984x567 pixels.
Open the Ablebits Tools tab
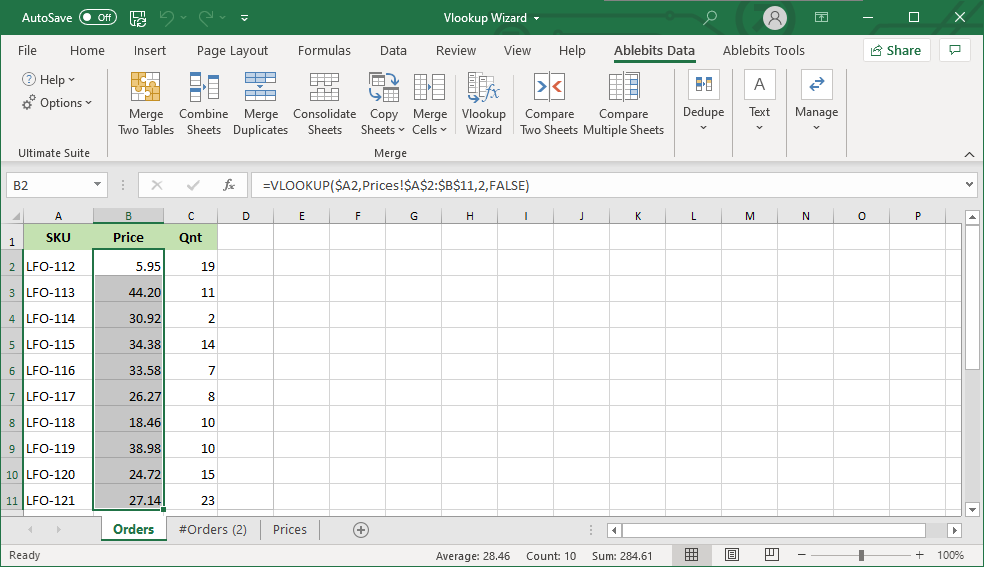pyautogui.click(x=764, y=50)
